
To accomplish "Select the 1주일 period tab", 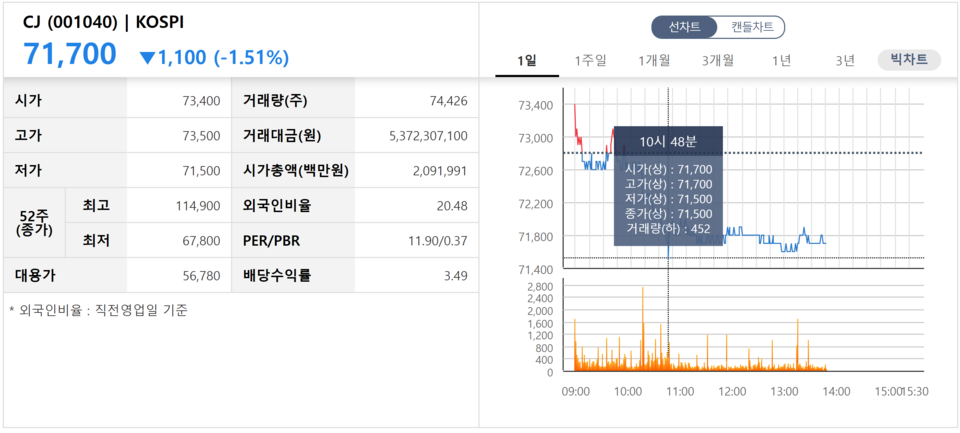I will [x=590, y=60].
